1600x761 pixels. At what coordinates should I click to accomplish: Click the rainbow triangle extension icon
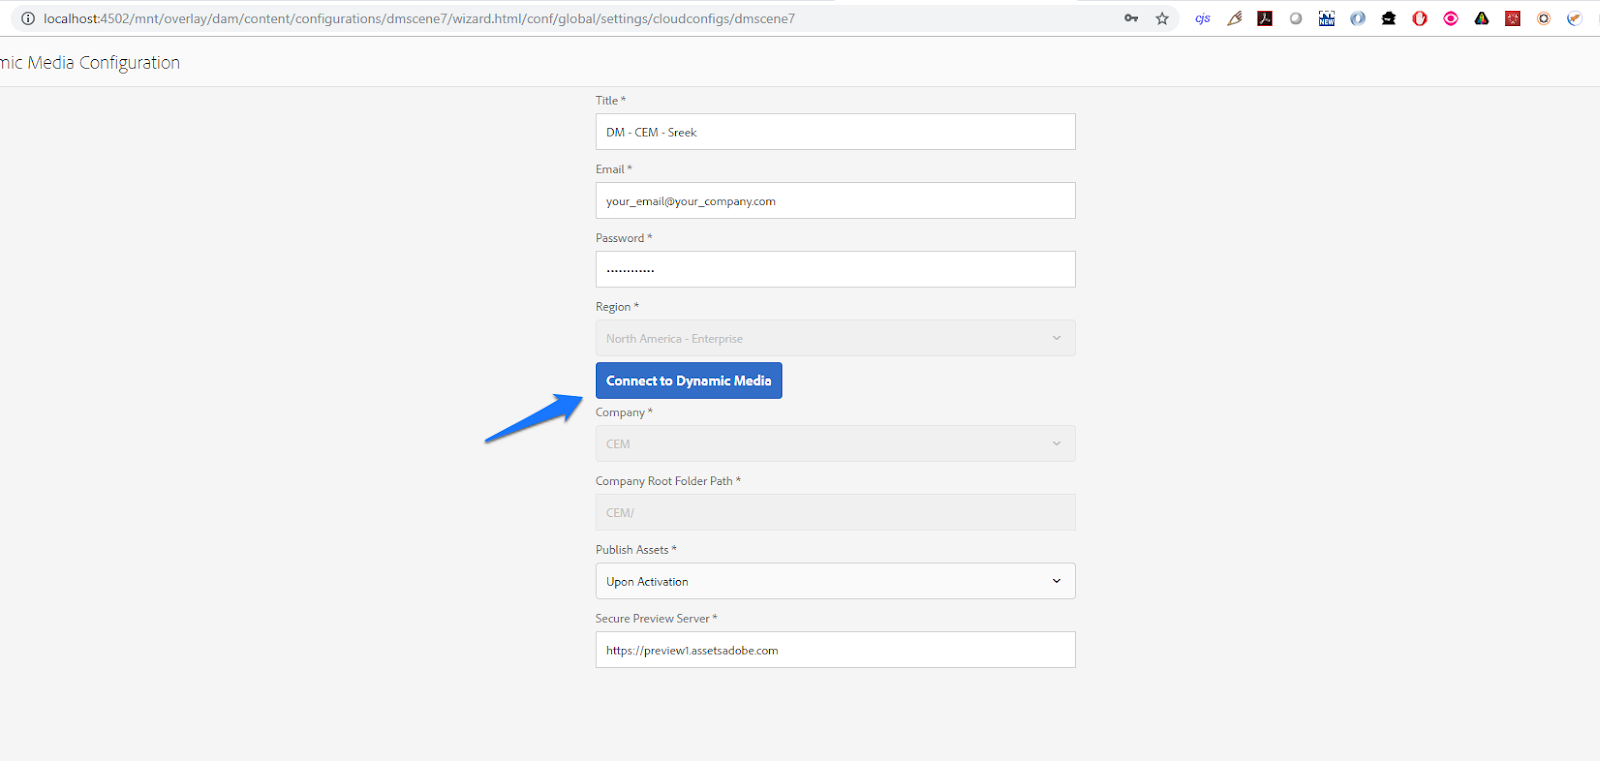[1482, 19]
